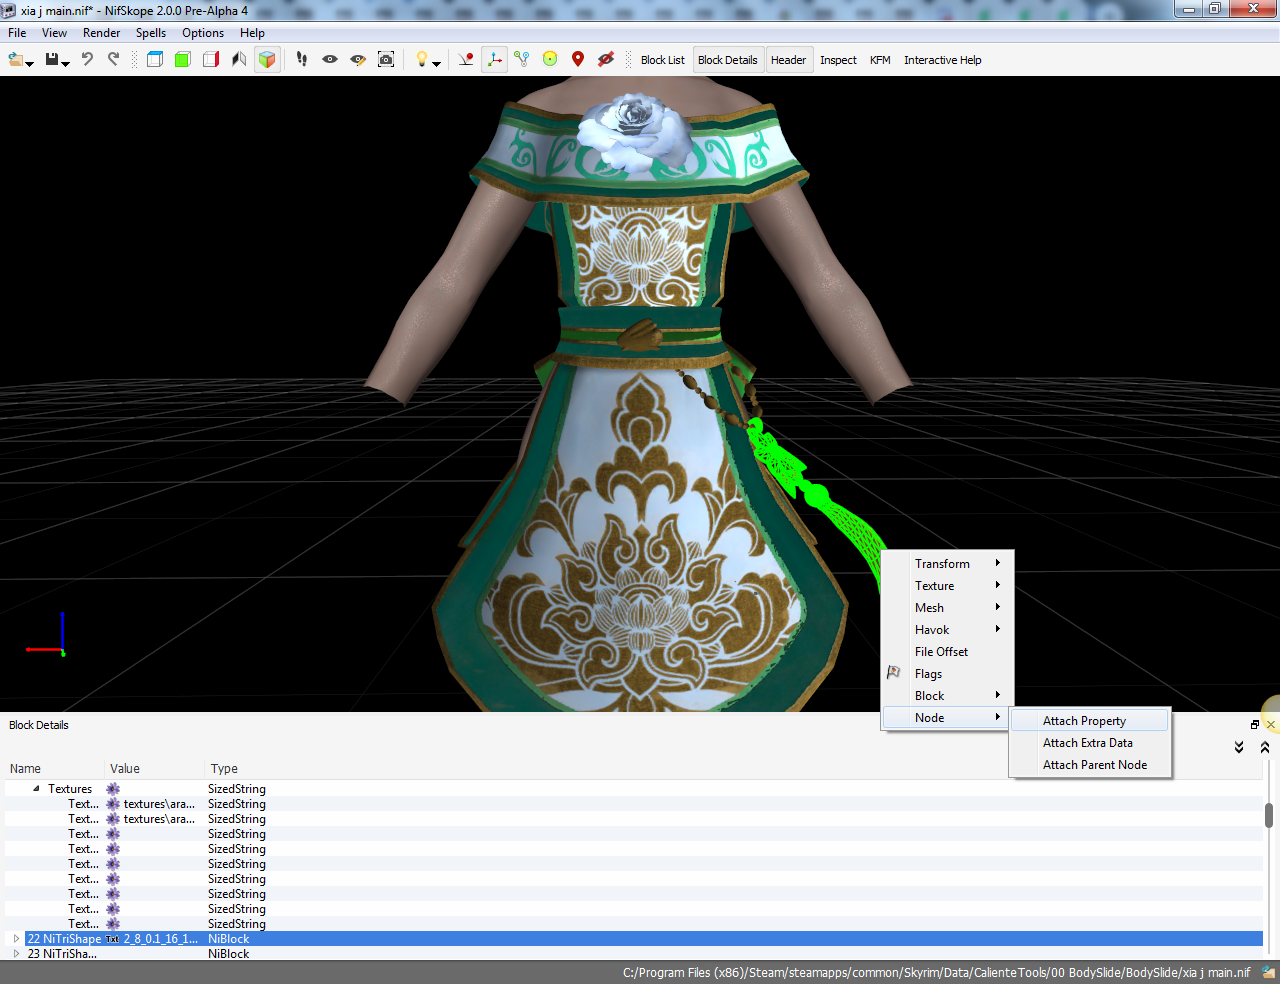Open the Texture submenu in context menu
1280x984 pixels.
(948, 586)
